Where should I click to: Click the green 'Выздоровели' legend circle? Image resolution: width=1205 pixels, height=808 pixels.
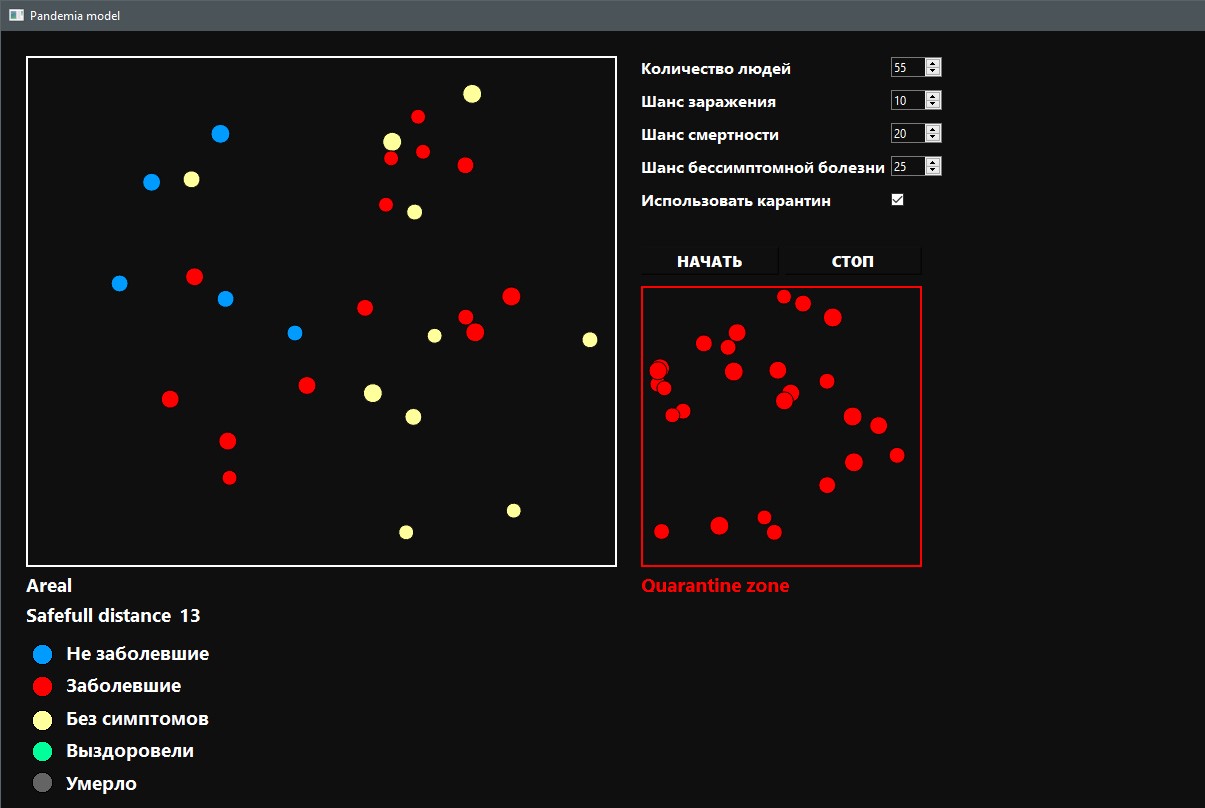(41, 751)
